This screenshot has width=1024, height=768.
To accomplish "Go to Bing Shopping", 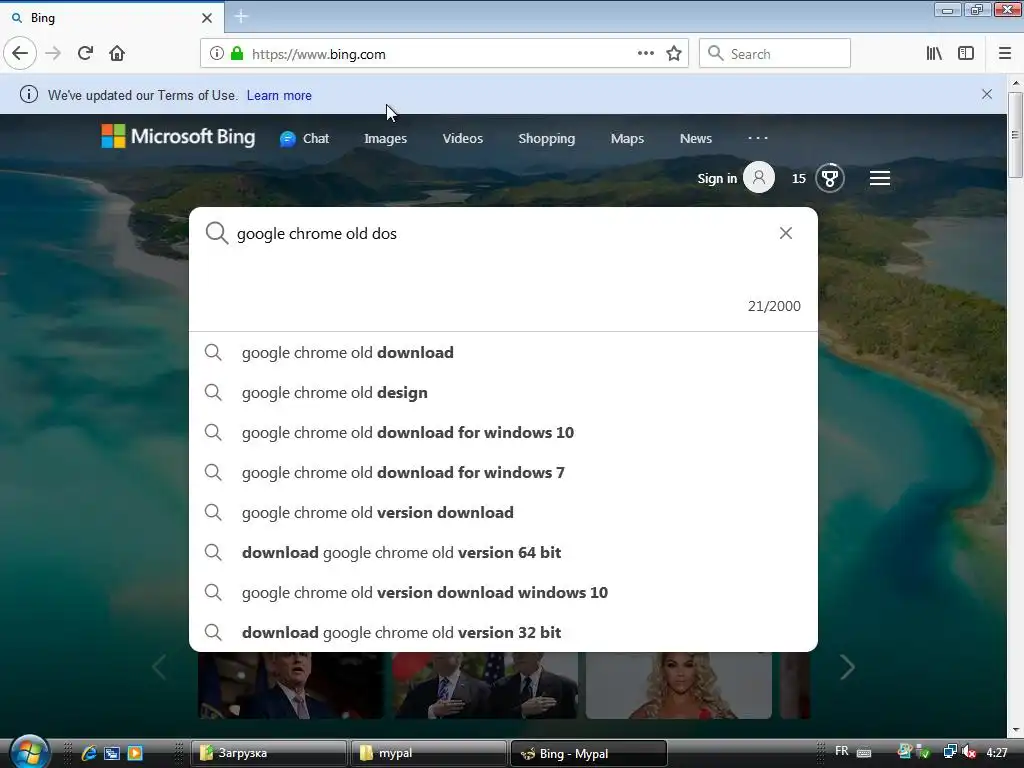I will click(547, 138).
